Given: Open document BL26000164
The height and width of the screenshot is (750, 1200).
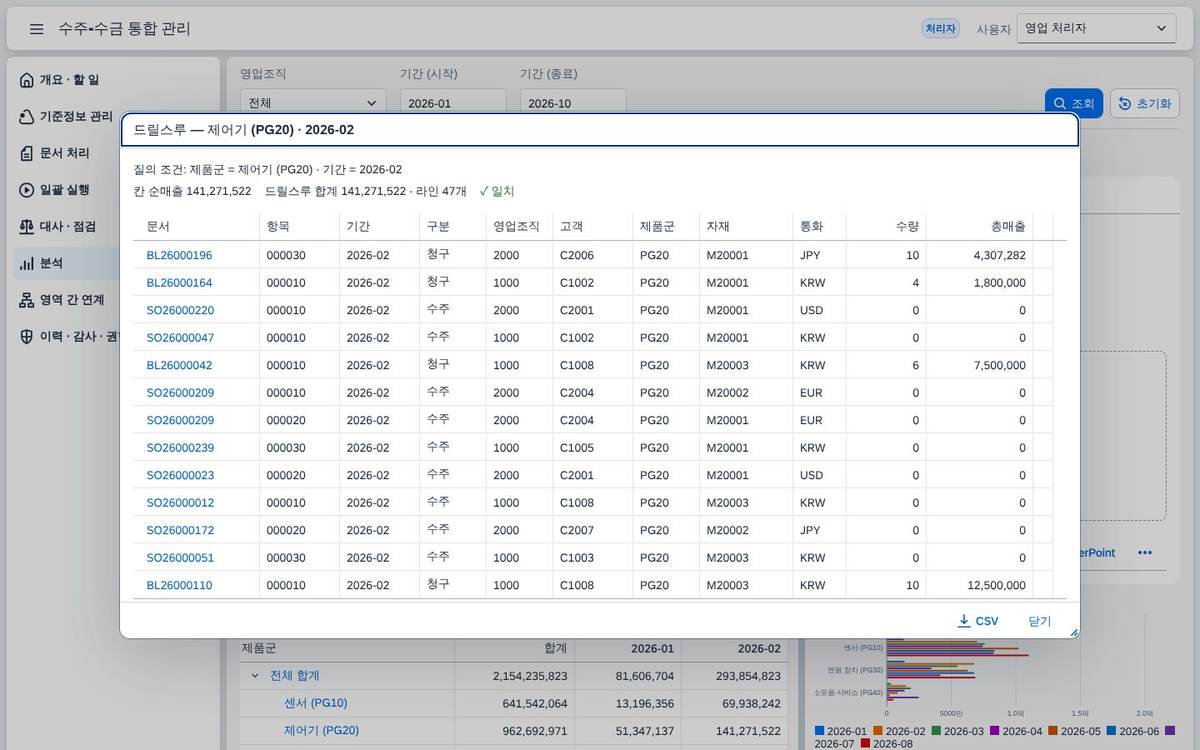Looking at the screenshot, I should tap(179, 283).
